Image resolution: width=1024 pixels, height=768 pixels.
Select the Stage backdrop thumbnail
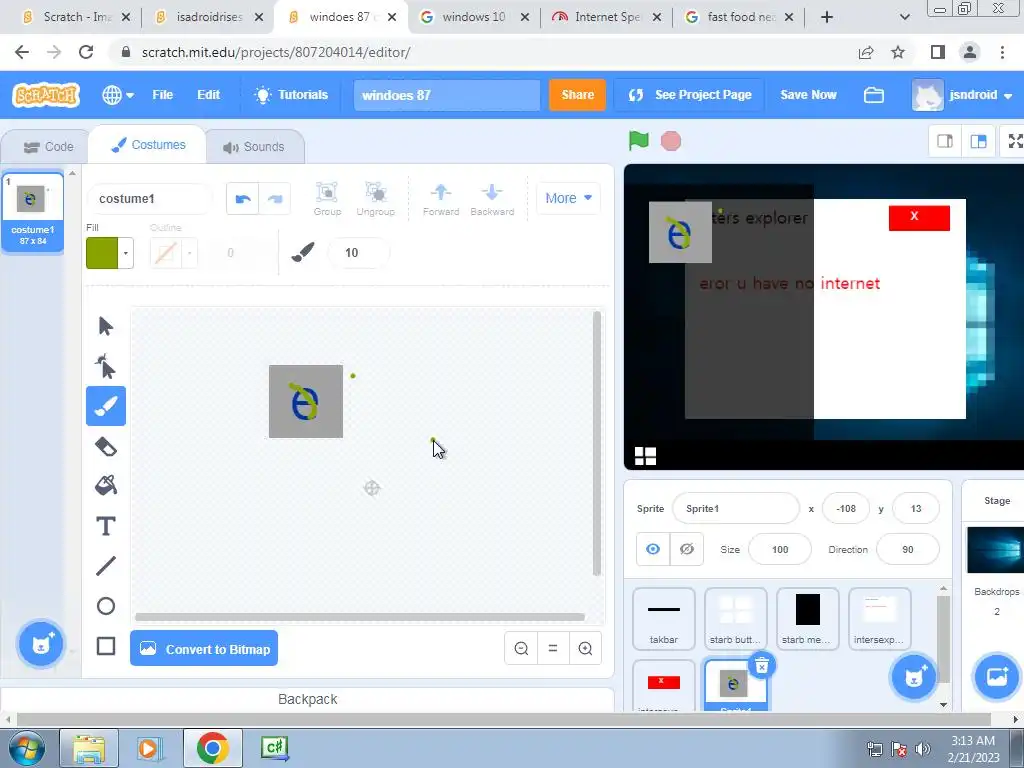pos(995,550)
